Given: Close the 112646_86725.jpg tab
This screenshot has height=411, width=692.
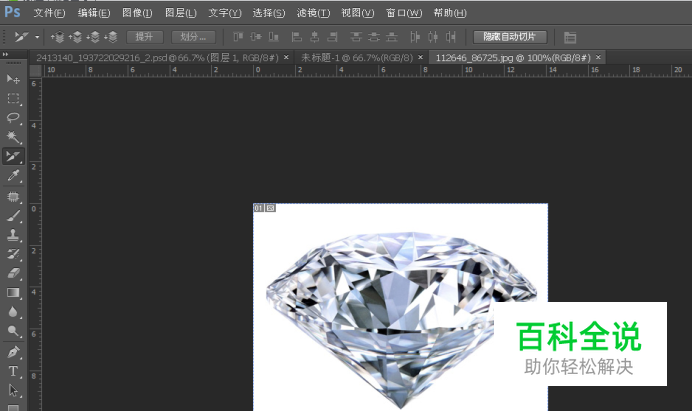Looking at the screenshot, I should pos(598,57).
